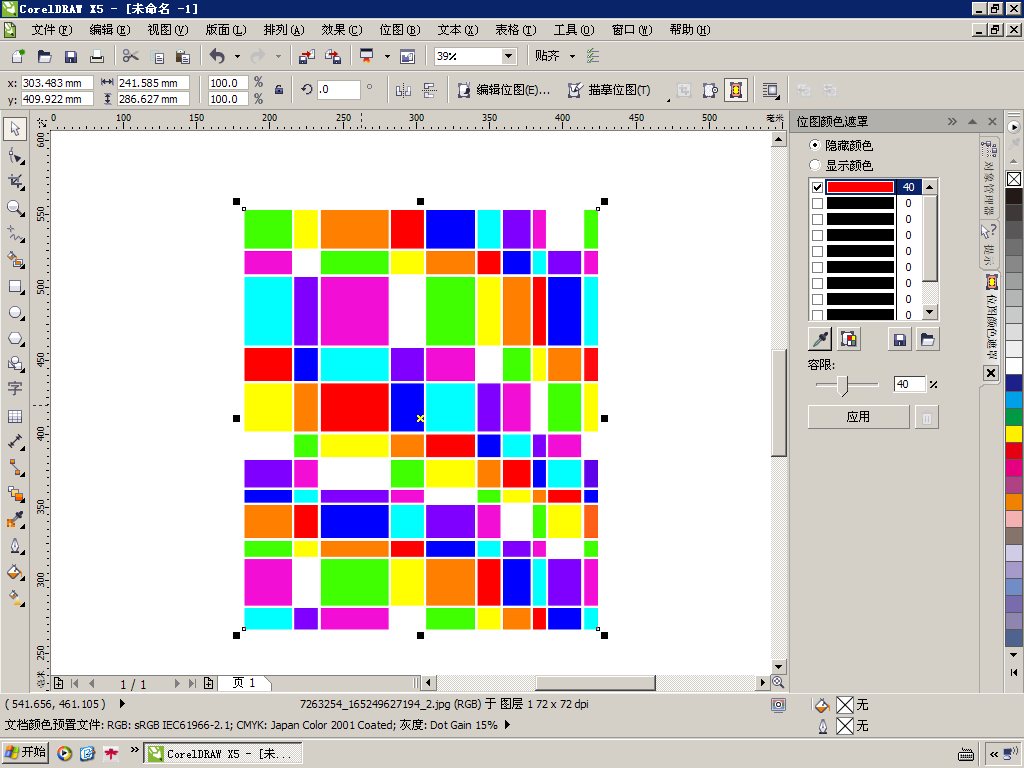Expand color profile info arrow in status bar
This screenshot has height=768, width=1024.
(507, 725)
